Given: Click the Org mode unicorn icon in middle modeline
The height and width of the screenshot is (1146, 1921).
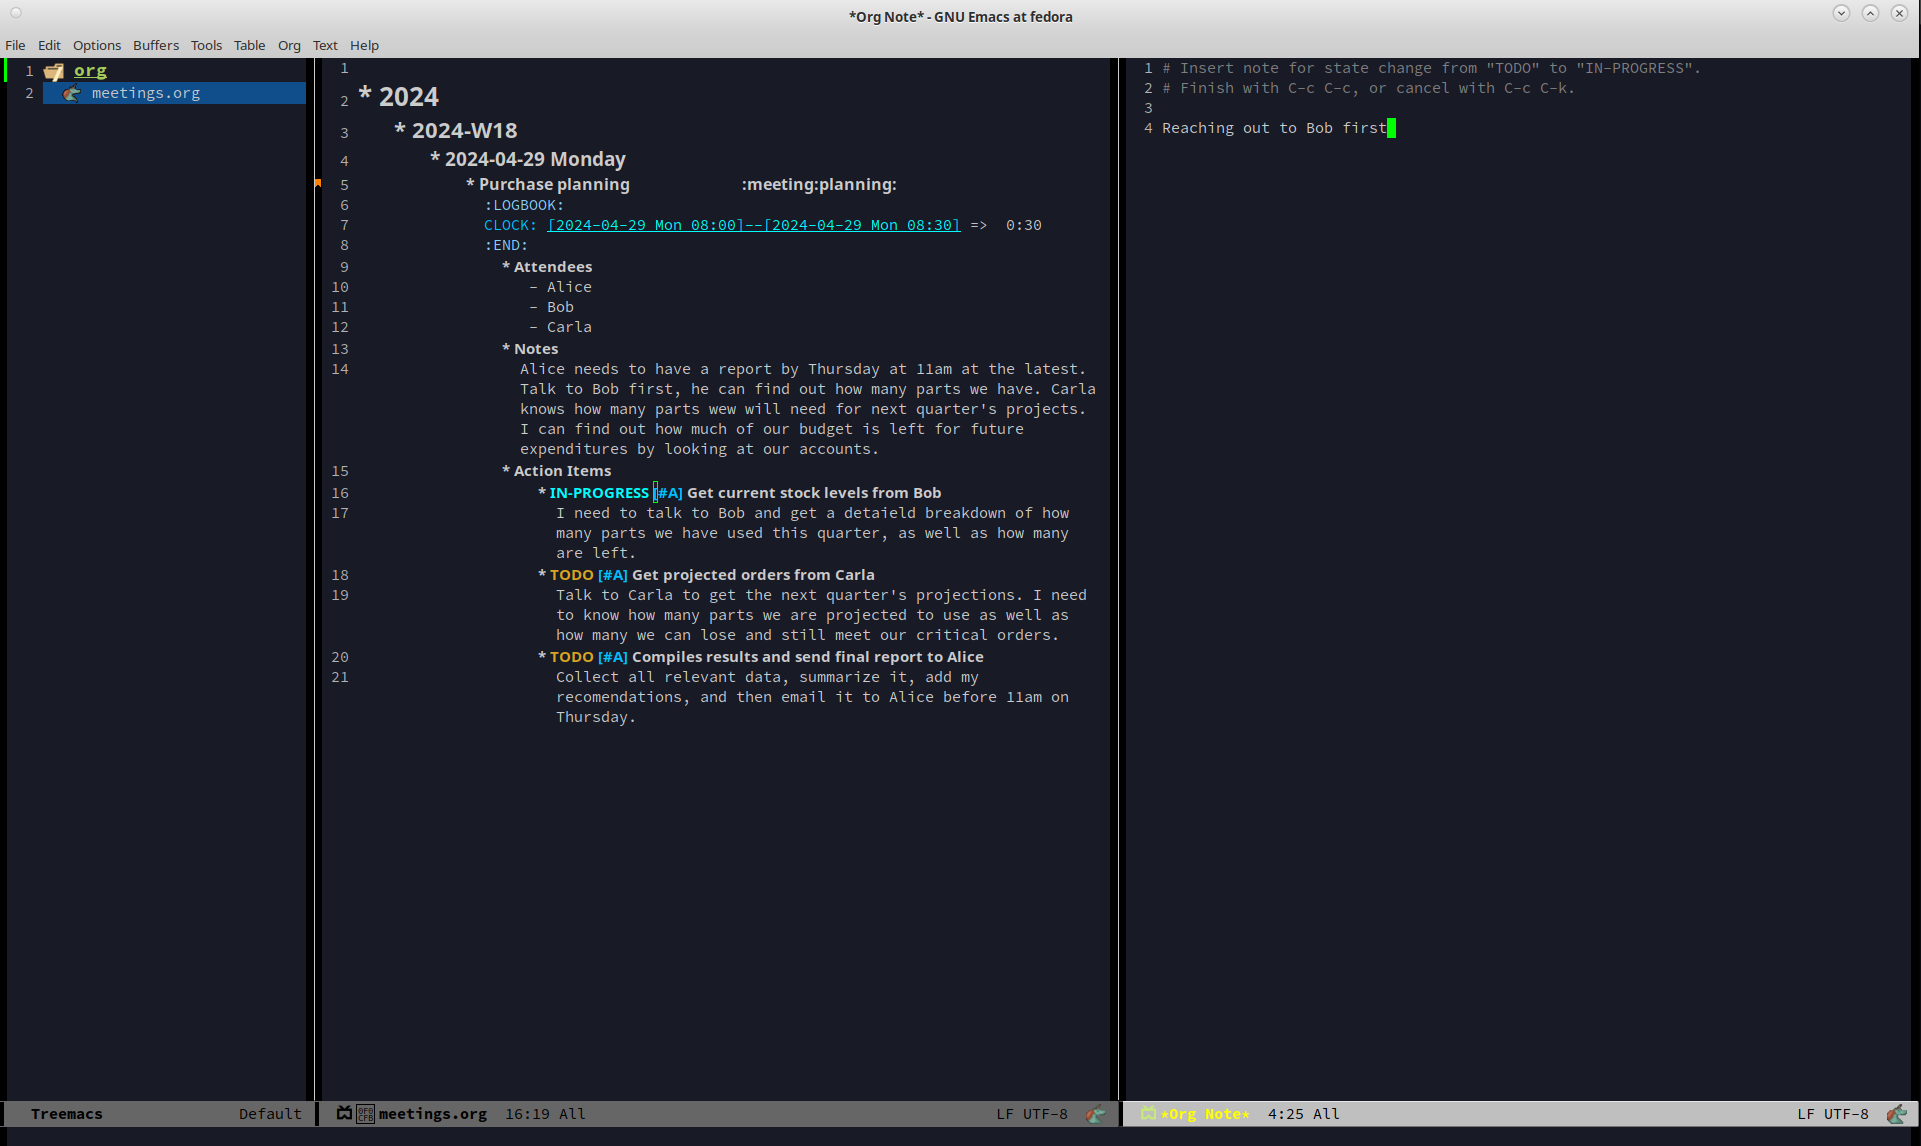Looking at the screenshot, I should coord(1096,1113).
